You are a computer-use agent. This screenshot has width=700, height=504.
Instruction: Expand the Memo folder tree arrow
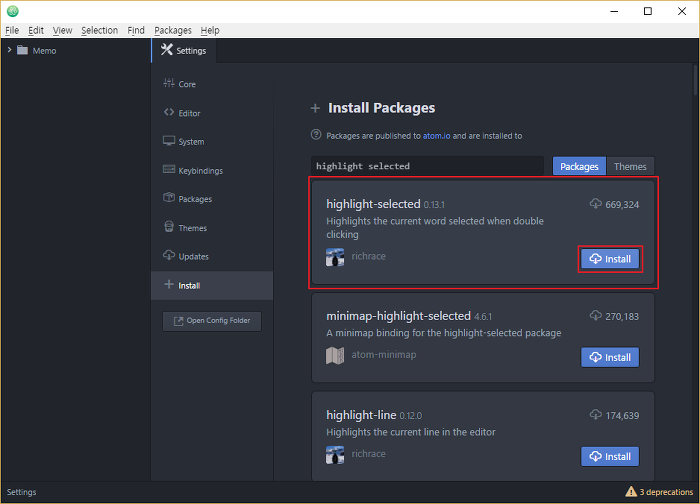coord(9,50)
